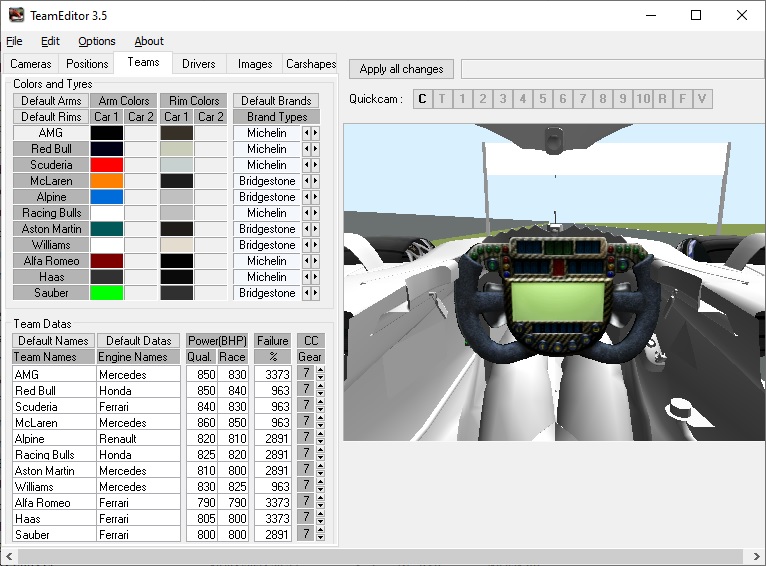Edit Alpine race power 810
Viewport: 766px width, 566px height.
click(233, 439)
